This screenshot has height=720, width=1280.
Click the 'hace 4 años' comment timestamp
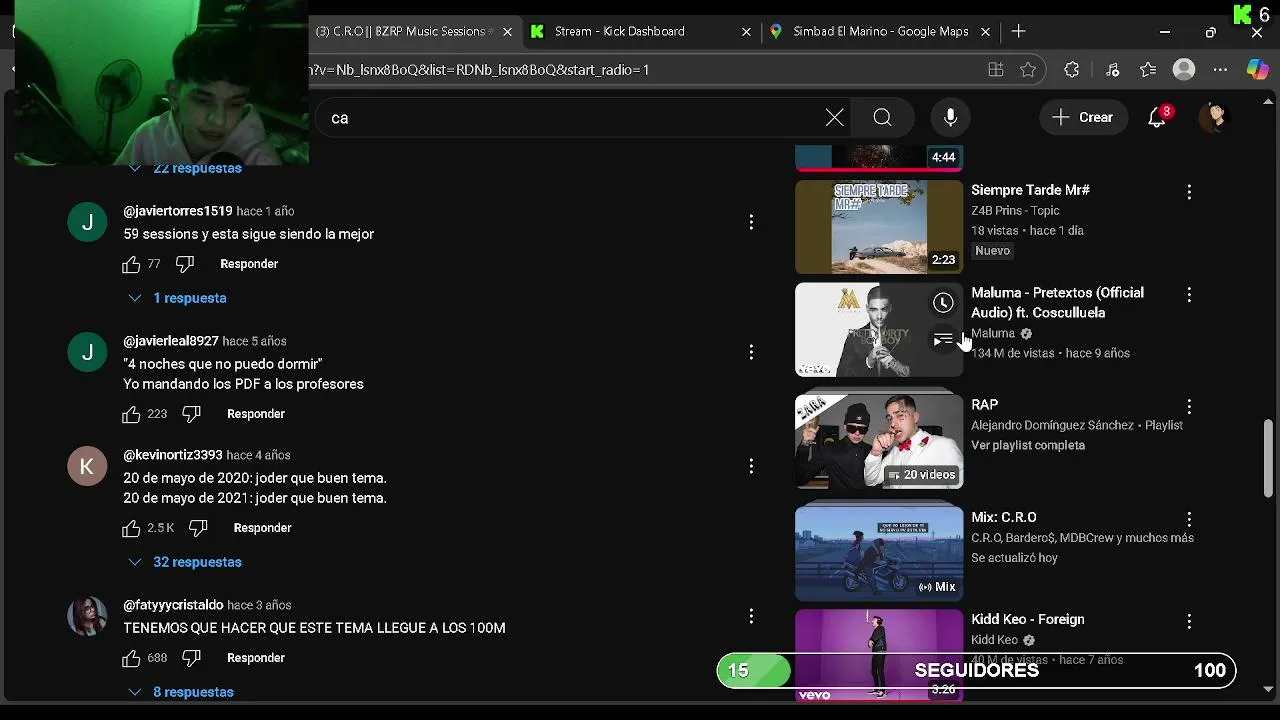pyautogui.click(x=258, y=455)
